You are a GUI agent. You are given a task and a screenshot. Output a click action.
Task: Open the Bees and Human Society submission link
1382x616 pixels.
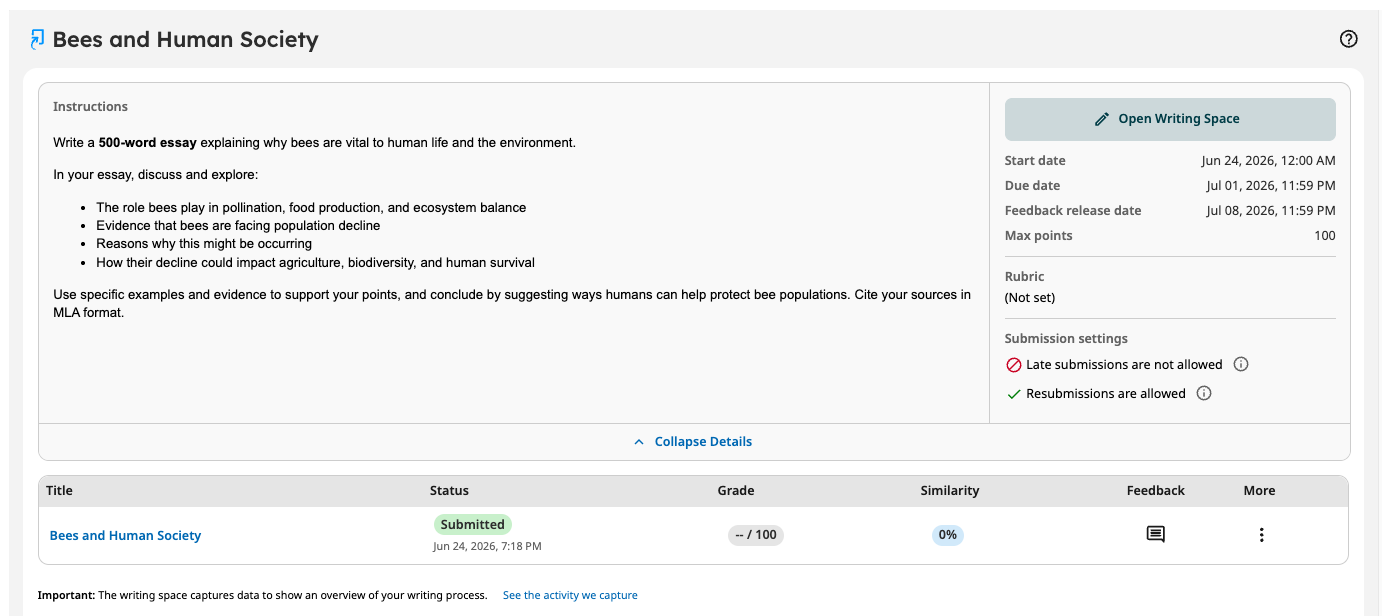(125, 535)
